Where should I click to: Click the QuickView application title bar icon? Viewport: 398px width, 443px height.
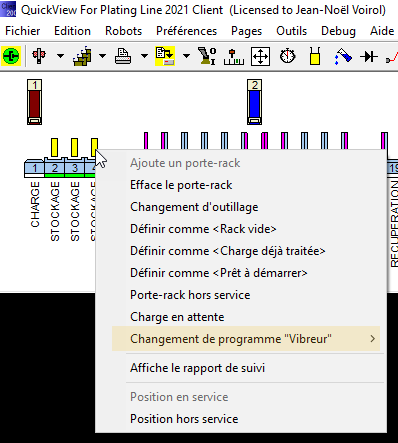point(8,9)
